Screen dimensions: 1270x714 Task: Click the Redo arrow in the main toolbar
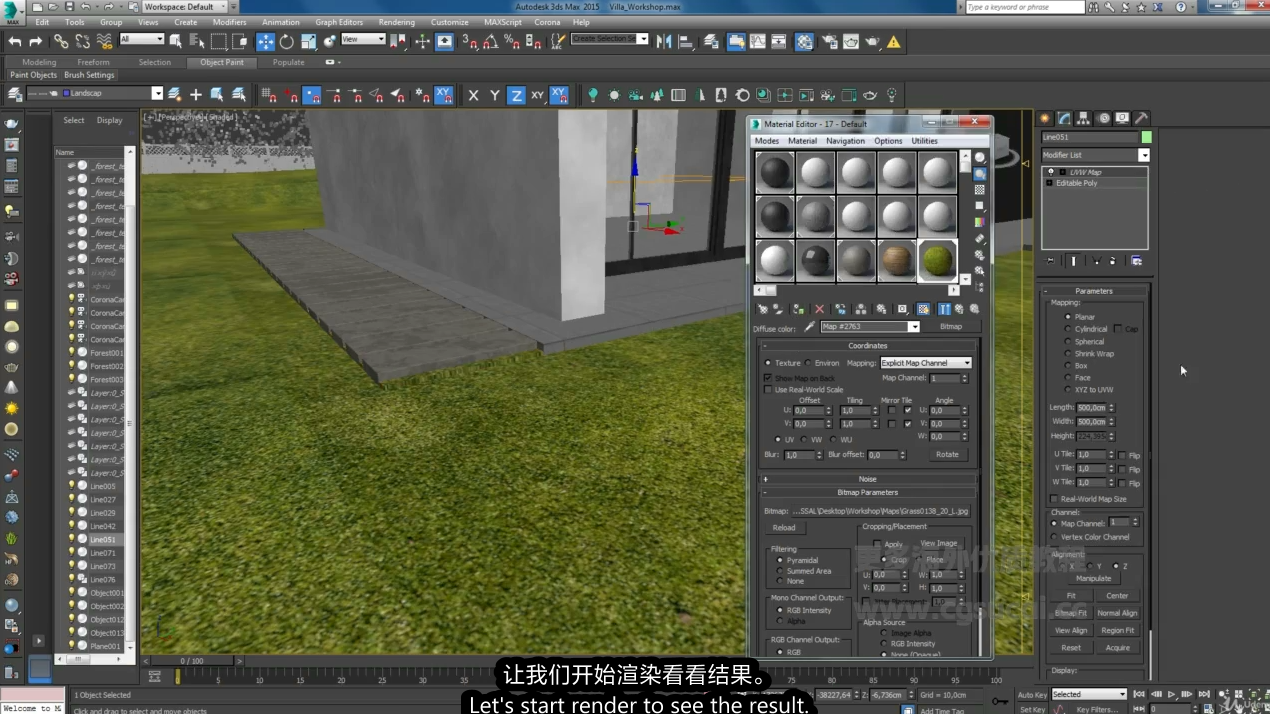tap(36, 41)
